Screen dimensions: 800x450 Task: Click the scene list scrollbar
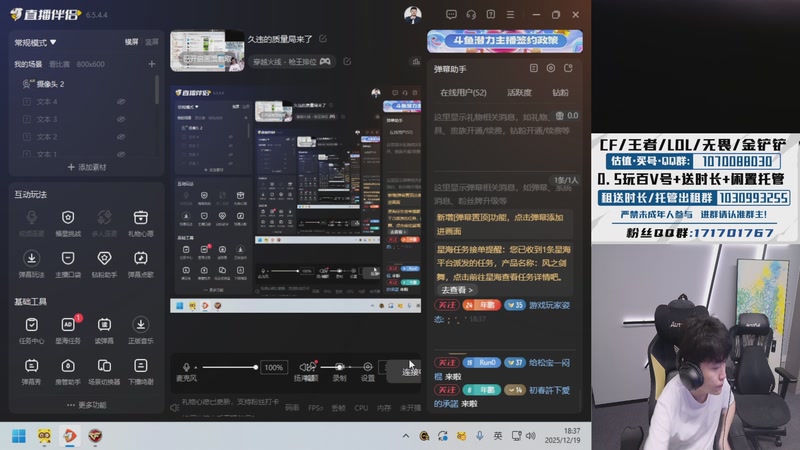pyautogui.click(x=157, y=89)
